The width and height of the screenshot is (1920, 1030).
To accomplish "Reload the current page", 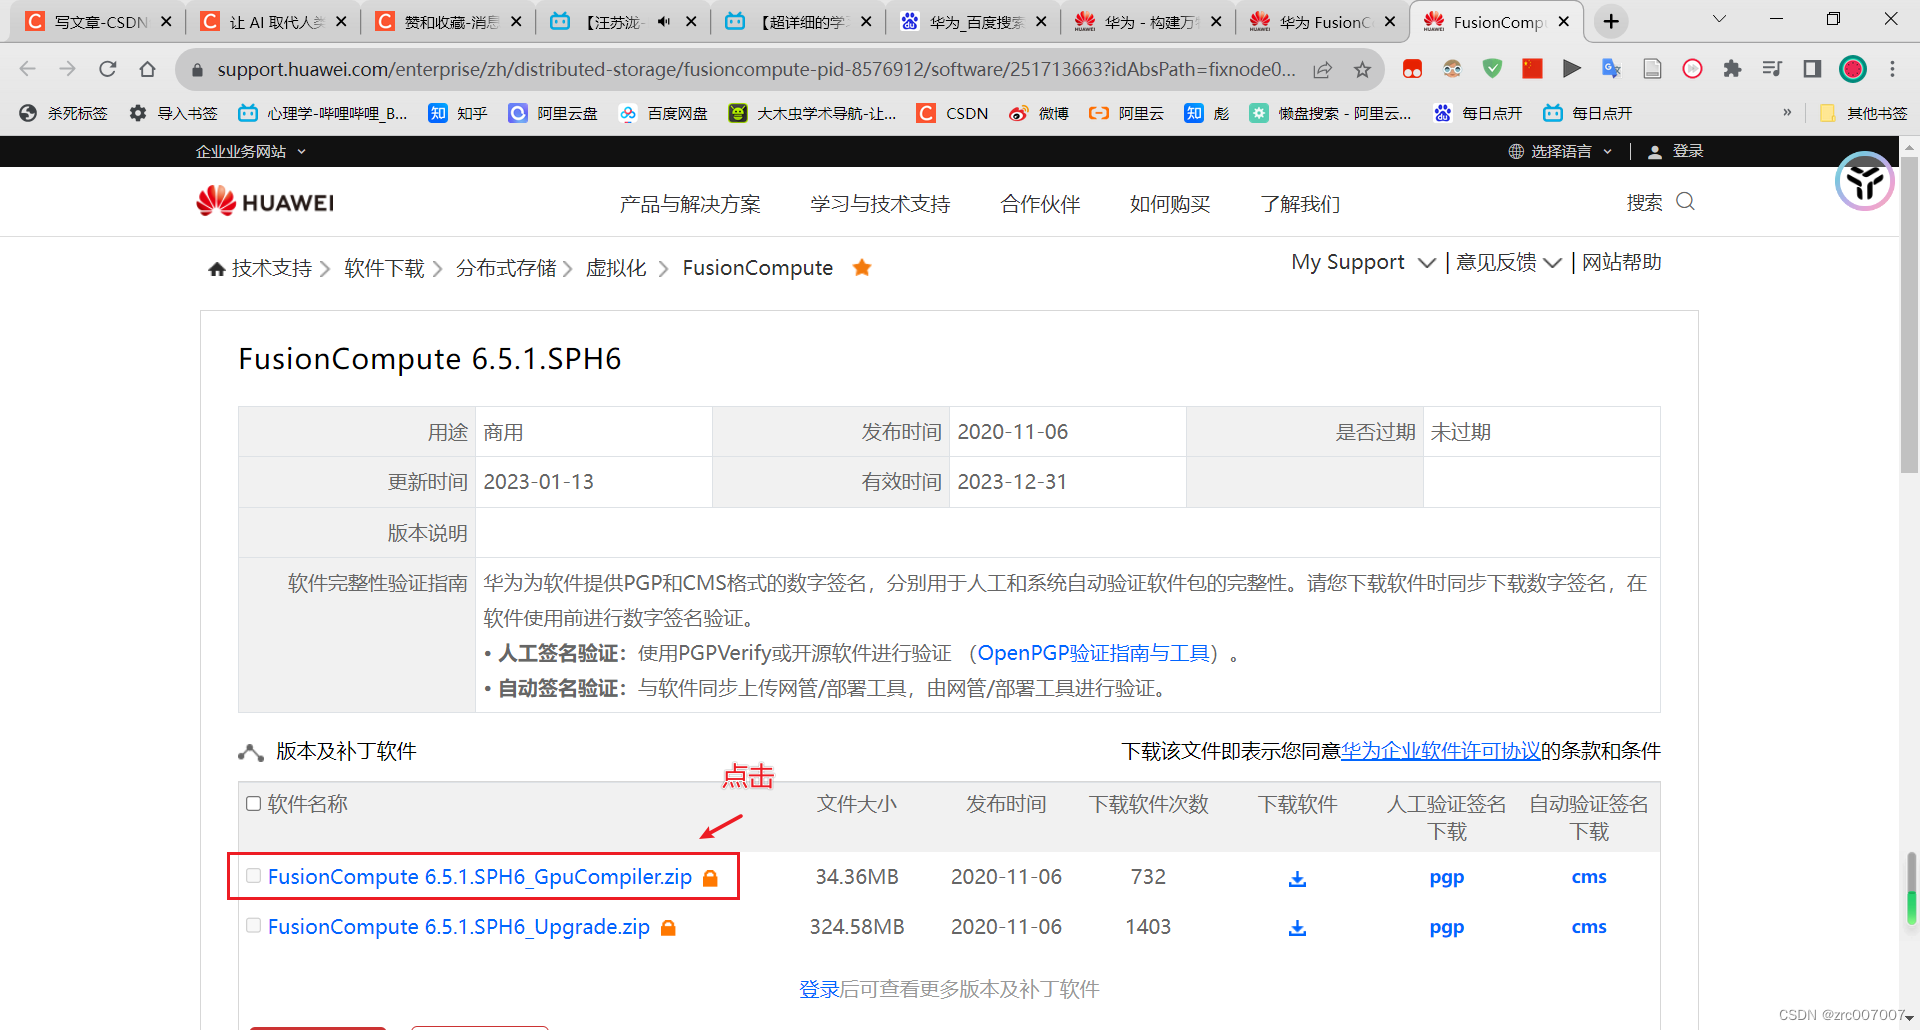I will (x=108, y=69).
